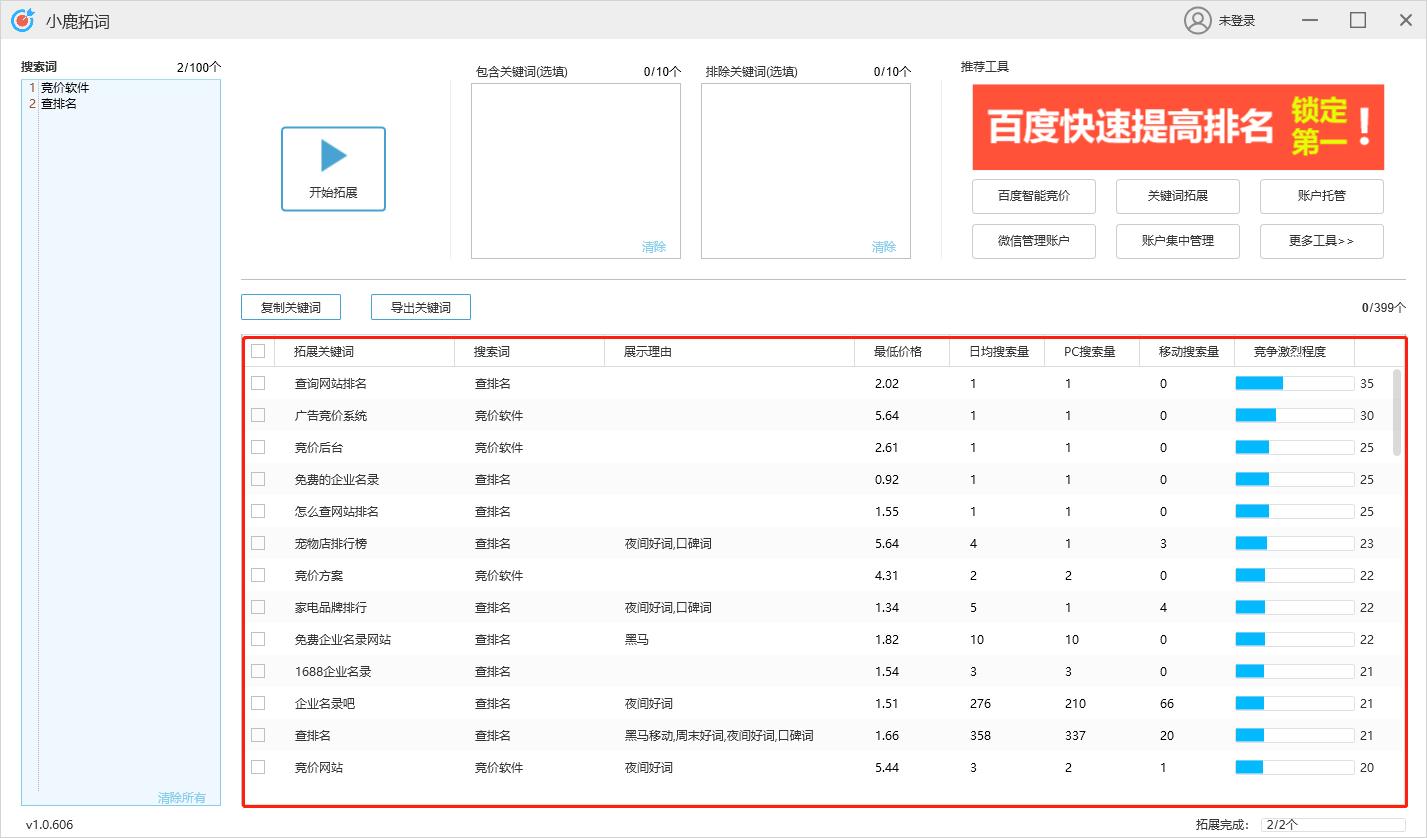The image size is (1427, 838).
Task: Check the box for 查询网站排名 row
Action: coord(258,383)
